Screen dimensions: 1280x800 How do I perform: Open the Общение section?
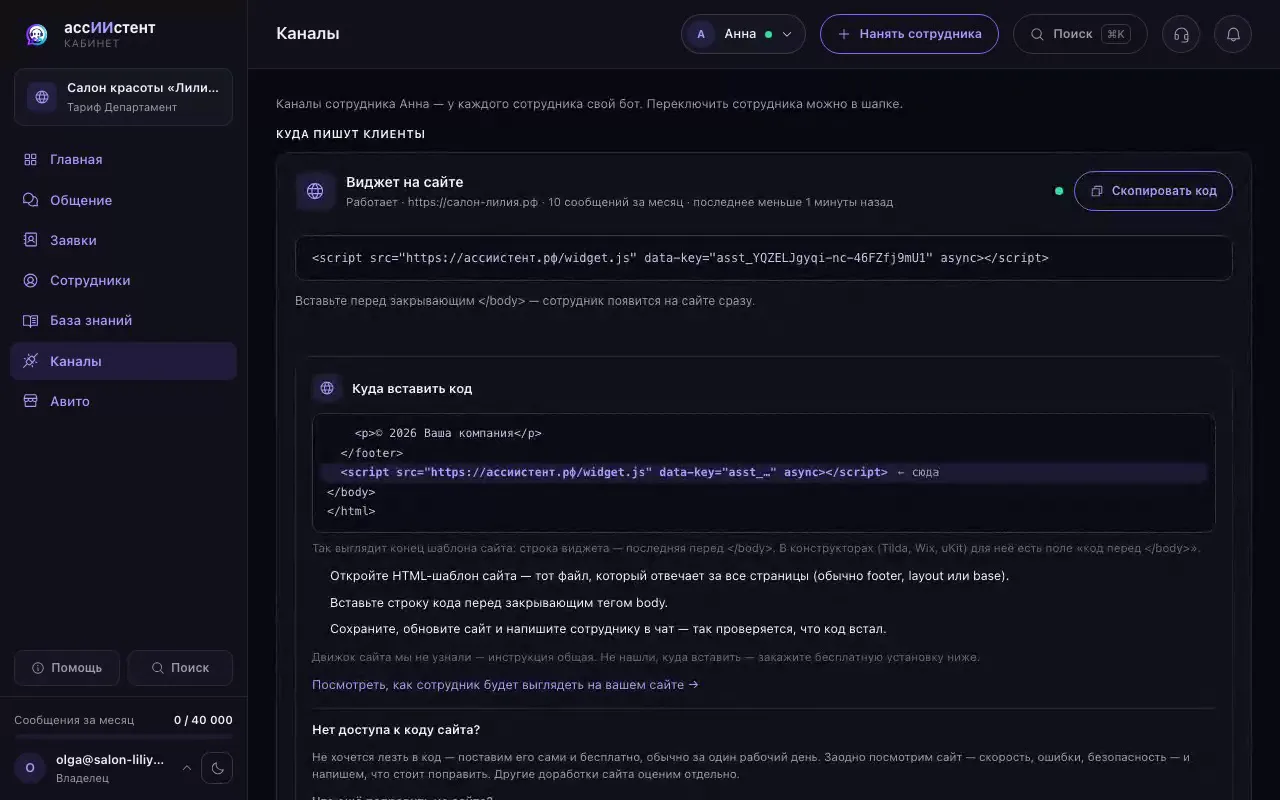tap(123, 200)
